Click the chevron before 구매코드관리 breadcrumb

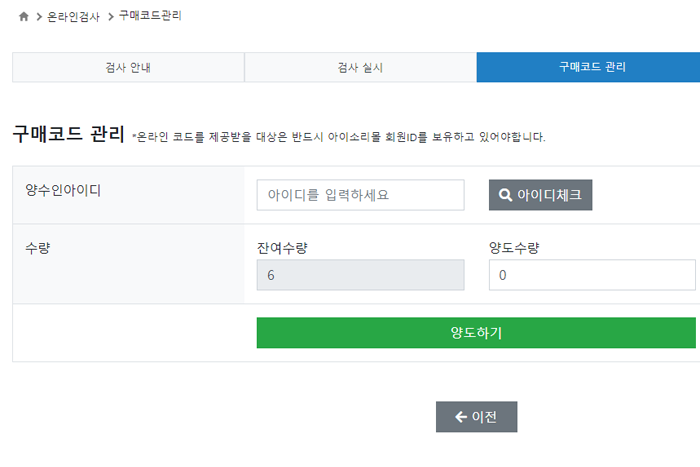[x=110, y=17]
